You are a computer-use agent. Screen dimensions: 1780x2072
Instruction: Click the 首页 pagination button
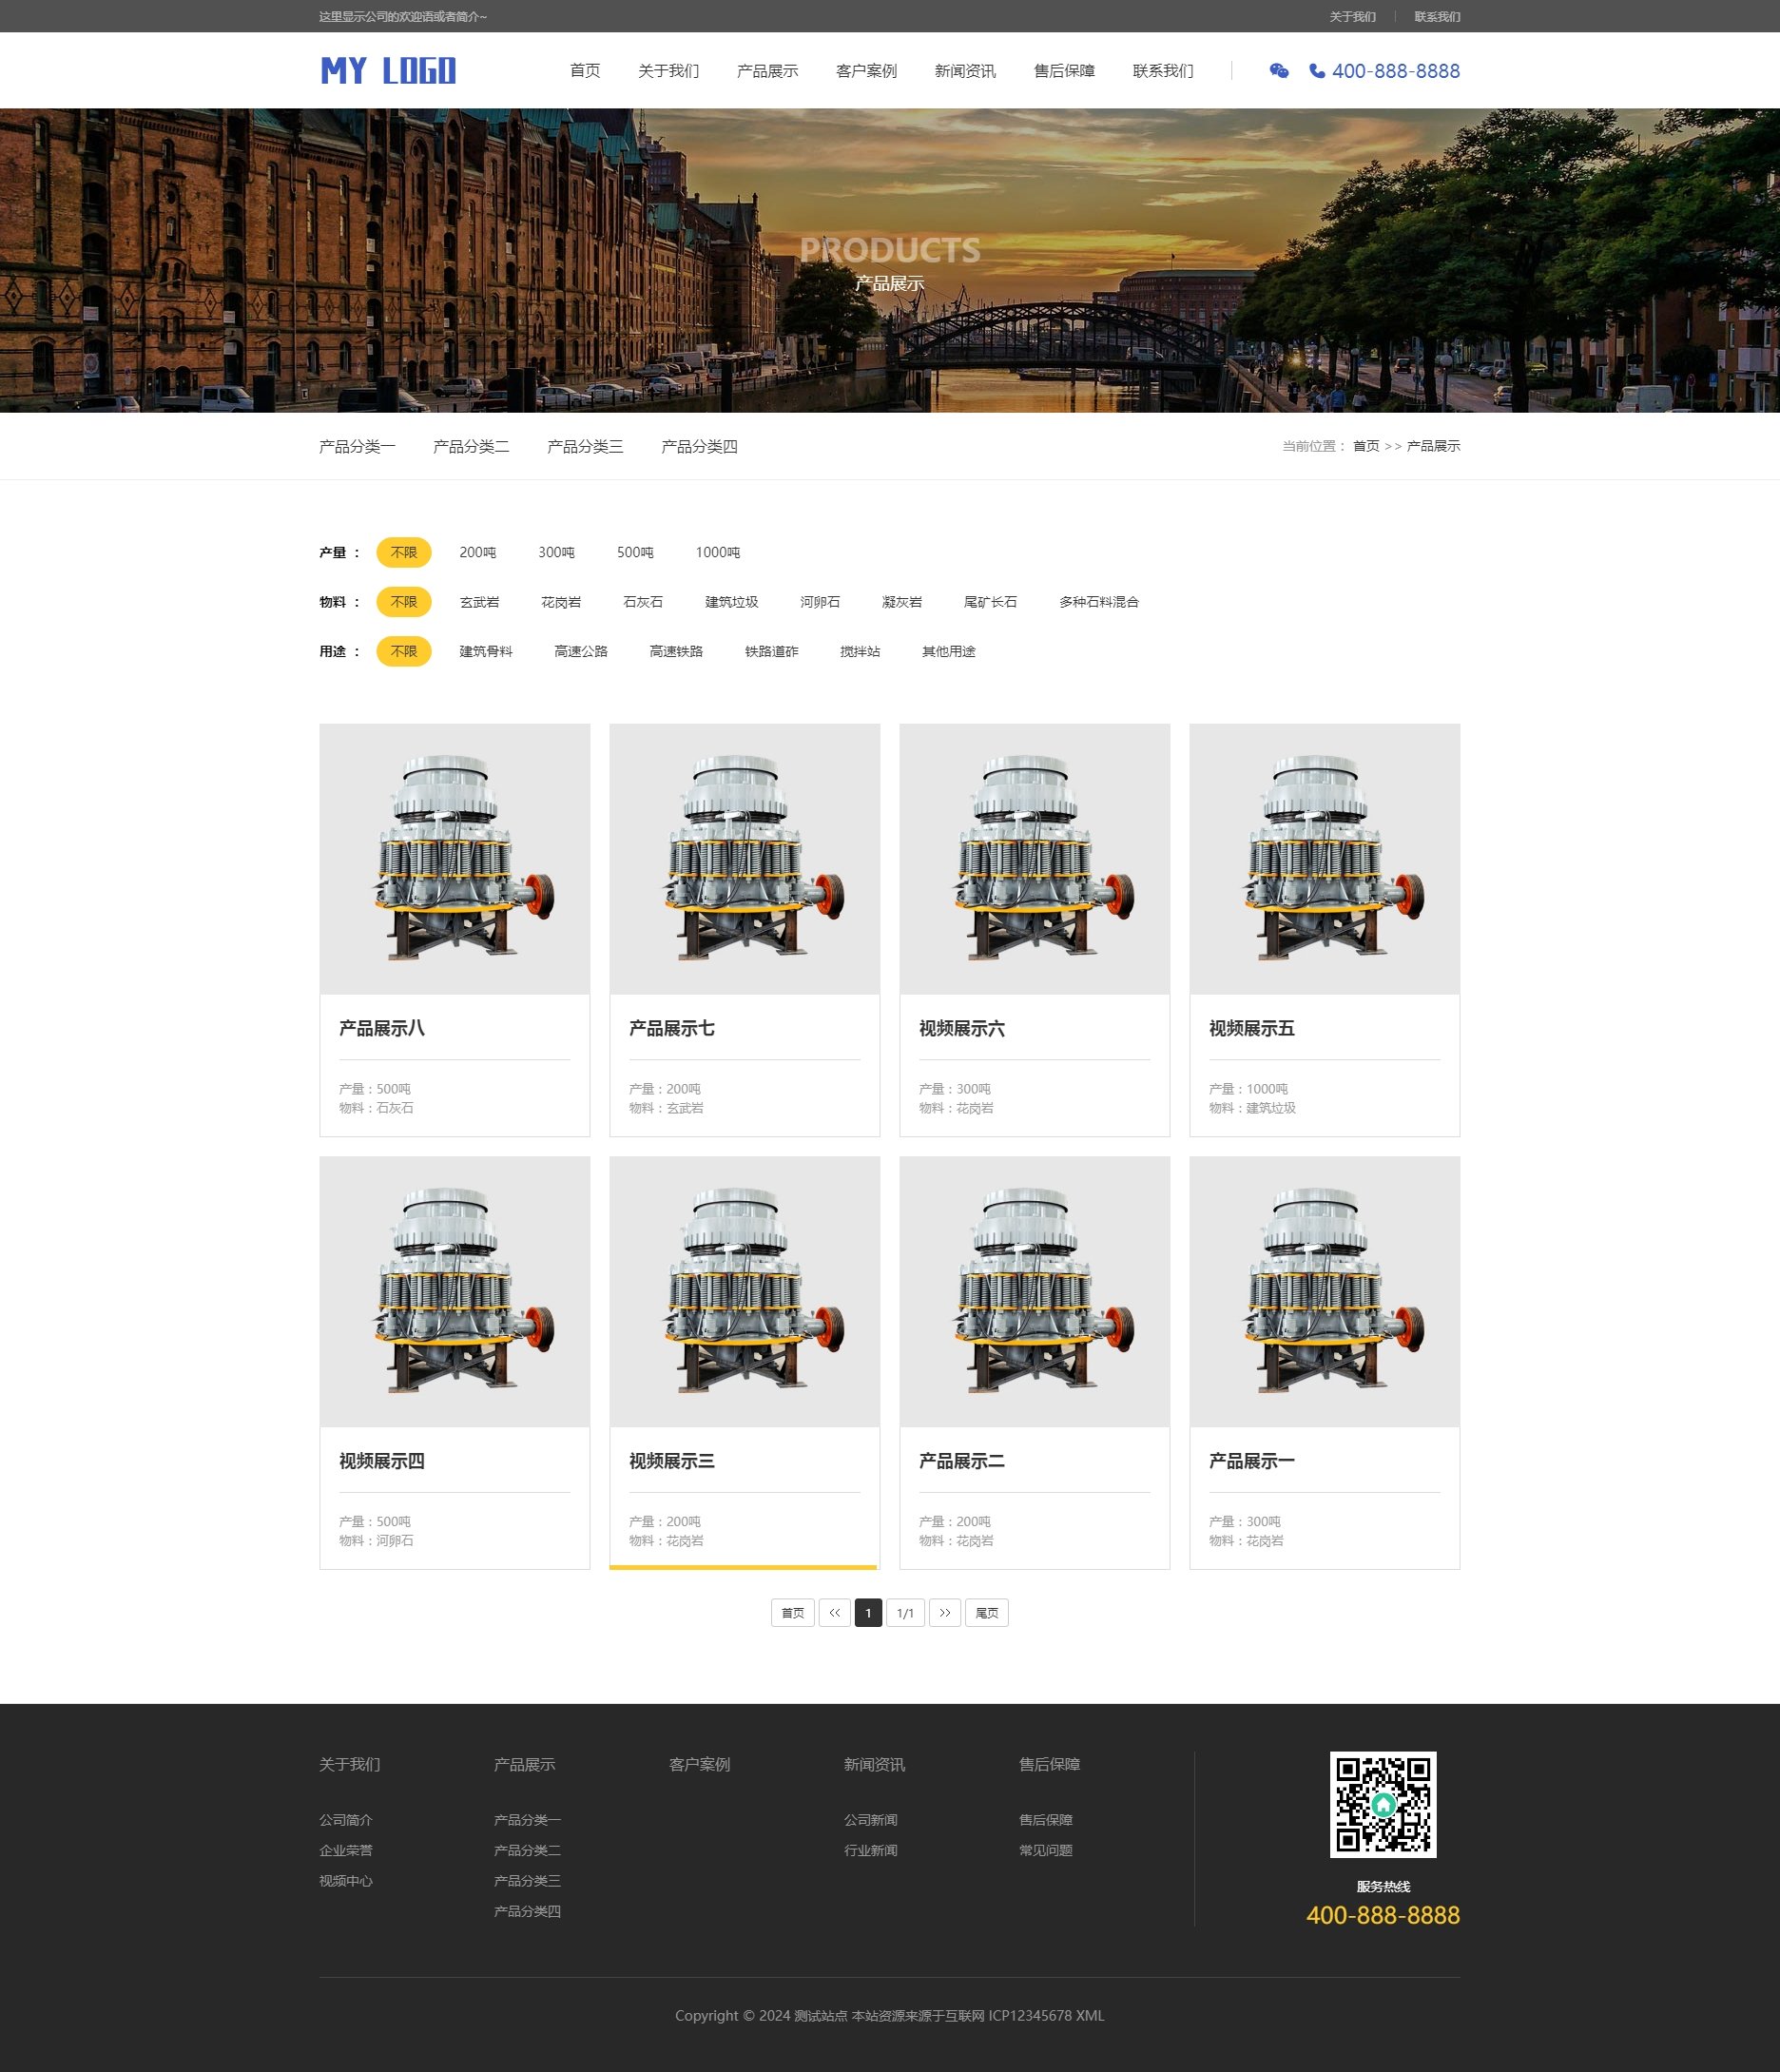(792, 1613)
